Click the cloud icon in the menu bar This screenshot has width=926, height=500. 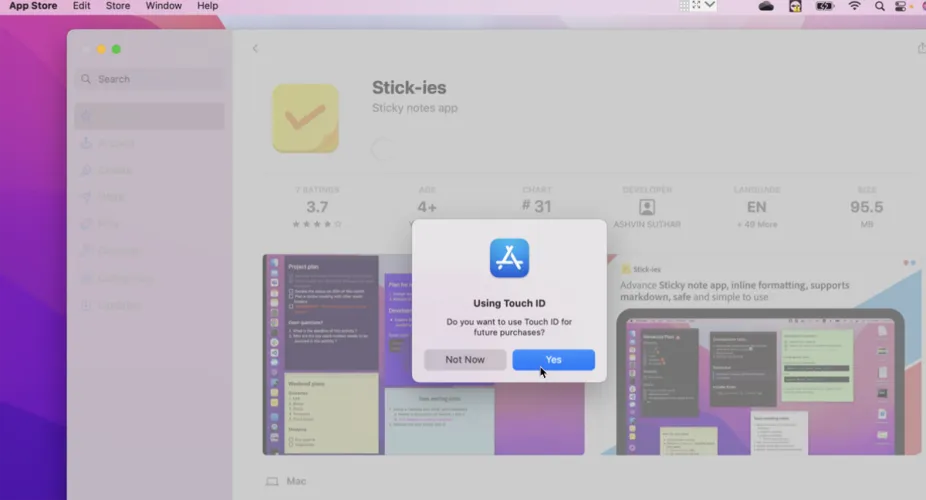[x=766, y=6]
